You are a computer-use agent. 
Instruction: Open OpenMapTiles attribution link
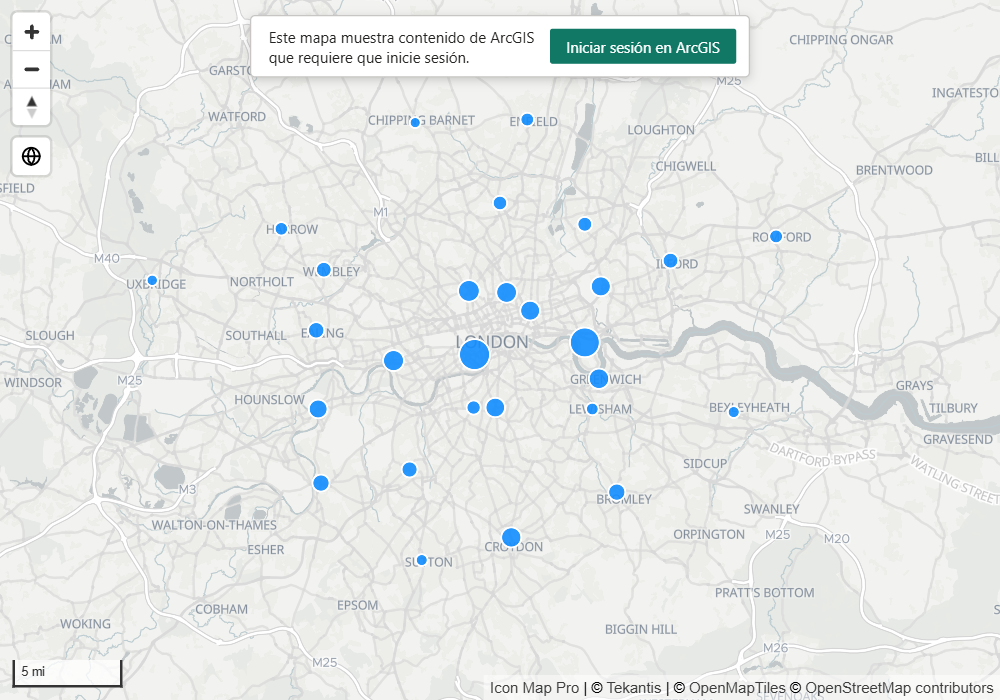coord(729,688)
